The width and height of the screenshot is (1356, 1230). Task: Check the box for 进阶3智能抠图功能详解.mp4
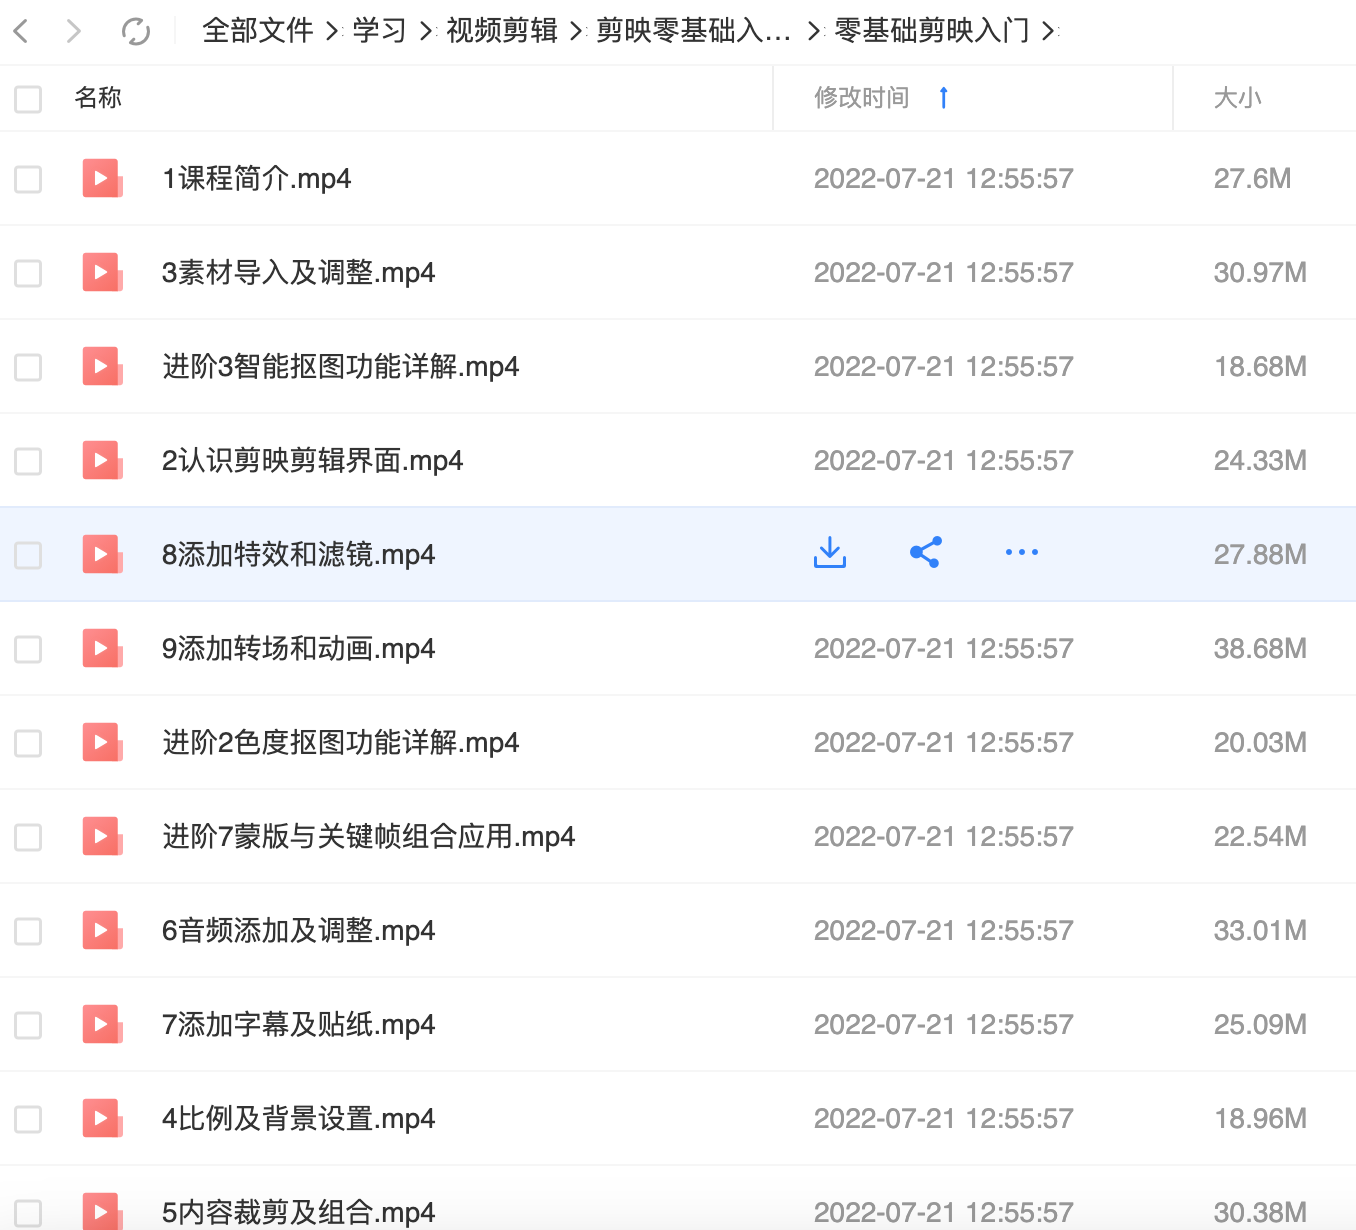(x=28, y=368)
